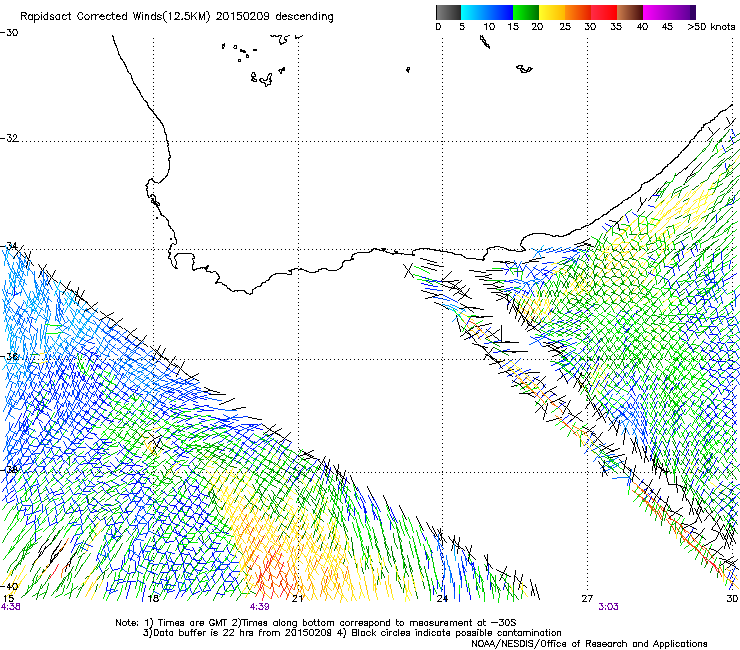Click the yellow 20-25 knots legend swatch
The width and height of the screenshot is (740, 650).
coord(552,12)
